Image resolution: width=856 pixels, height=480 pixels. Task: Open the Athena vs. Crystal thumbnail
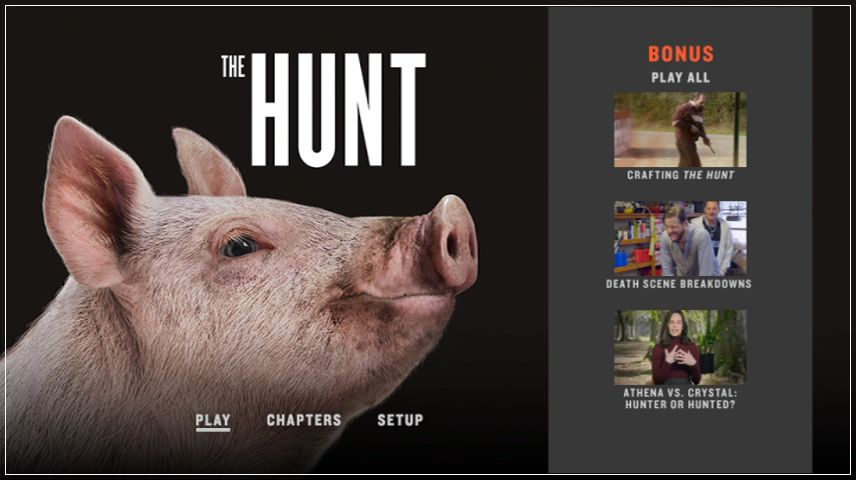680,347
